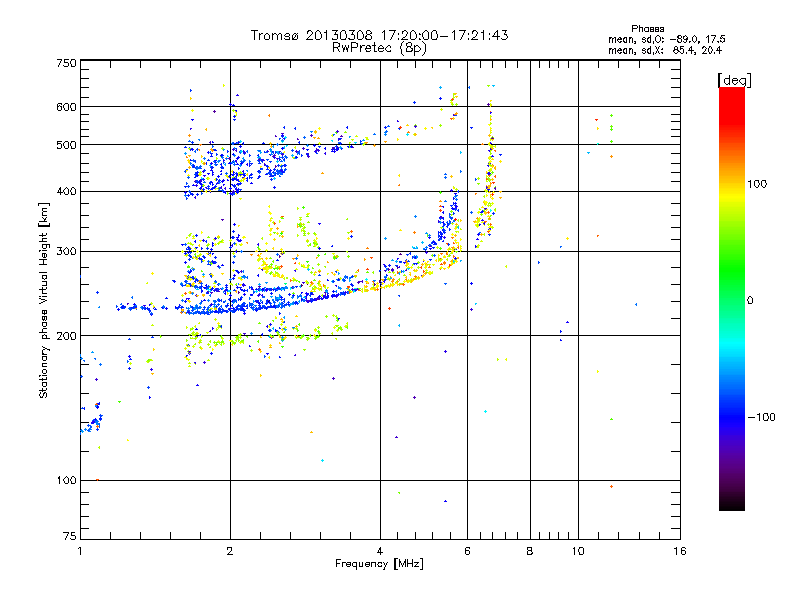Click the Frequency [MHz] axis label
Screen dimensions: 800x600
379,564
